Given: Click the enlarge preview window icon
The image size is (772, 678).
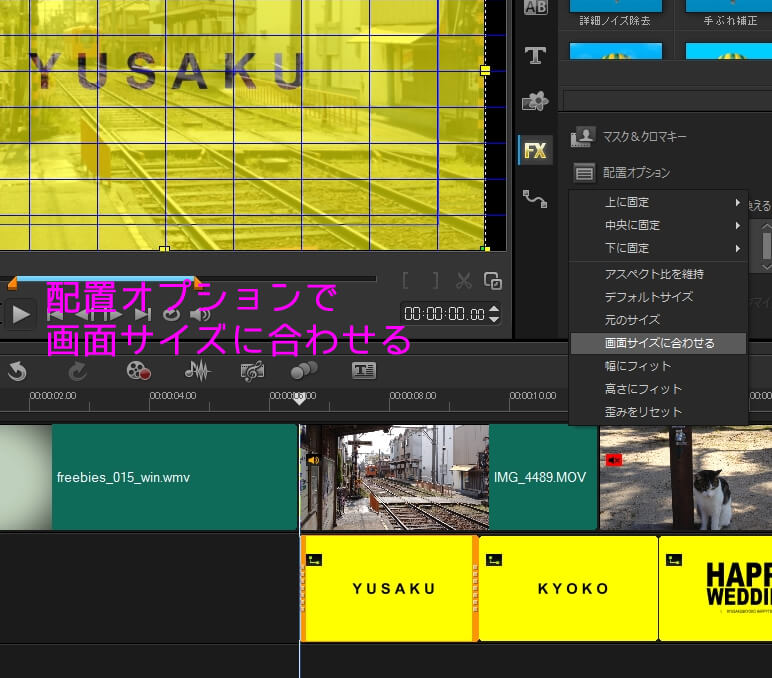Looking at the screenshot, I should [x=493, y=281].
